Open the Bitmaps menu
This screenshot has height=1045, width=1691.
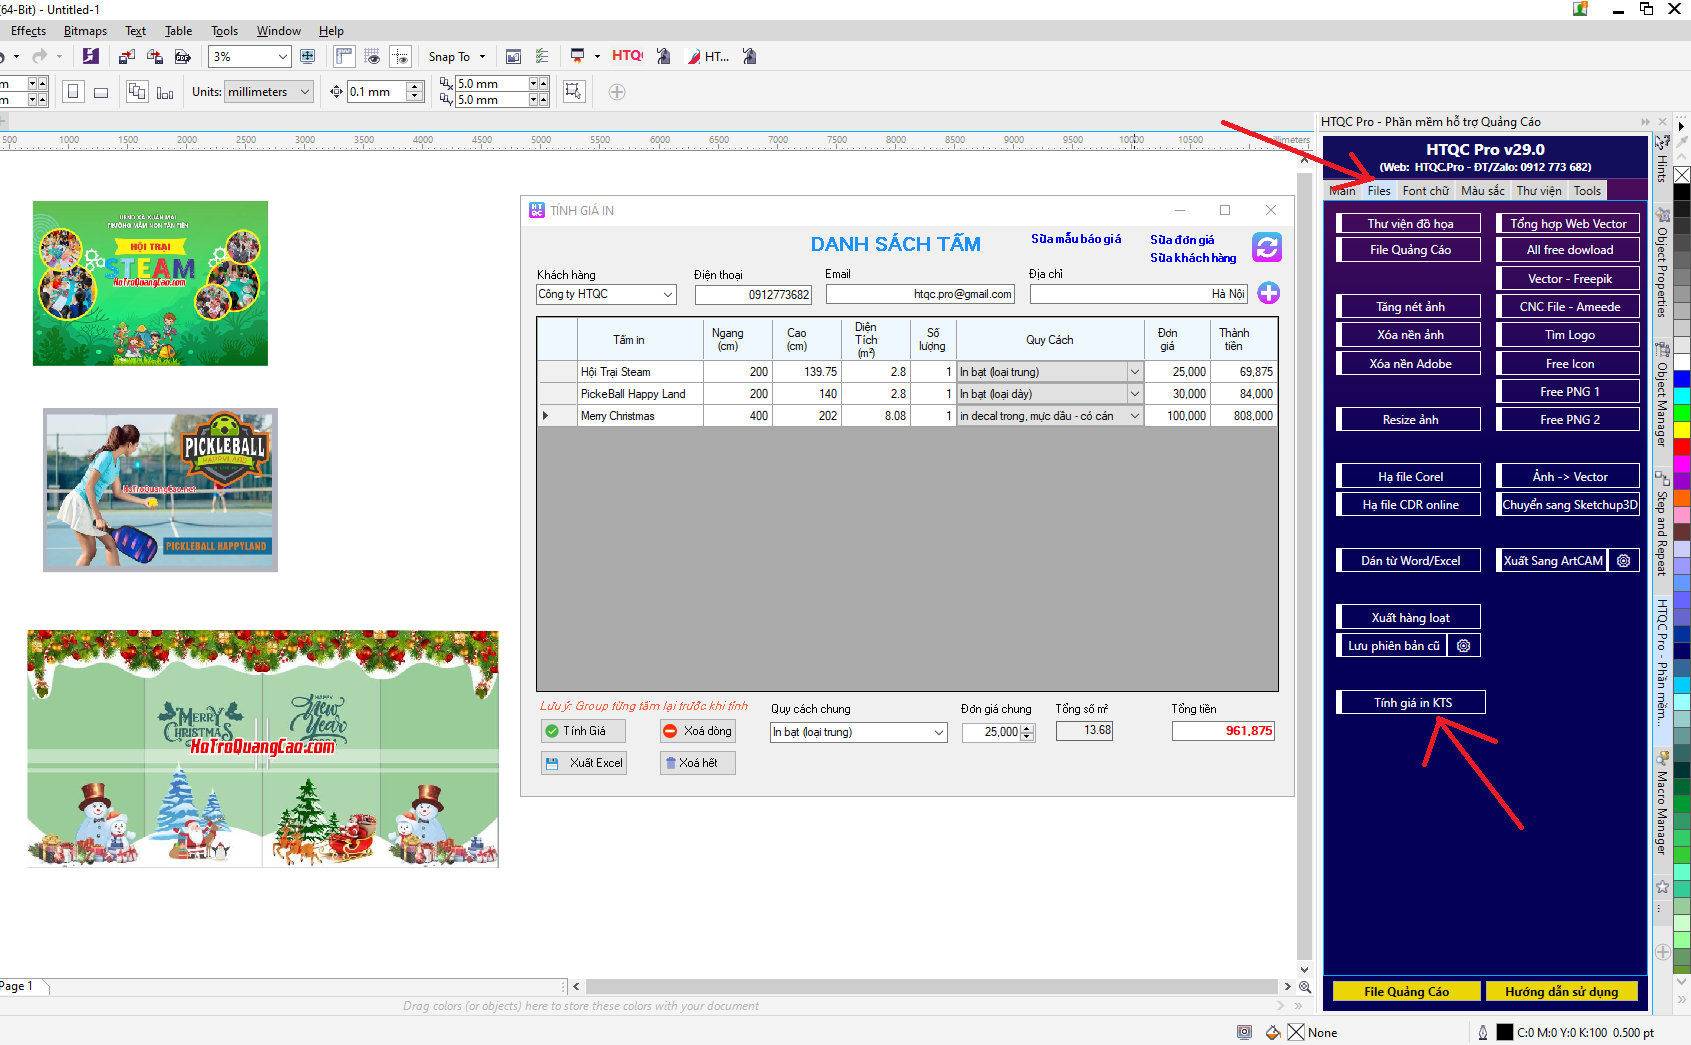coord(85,31)
